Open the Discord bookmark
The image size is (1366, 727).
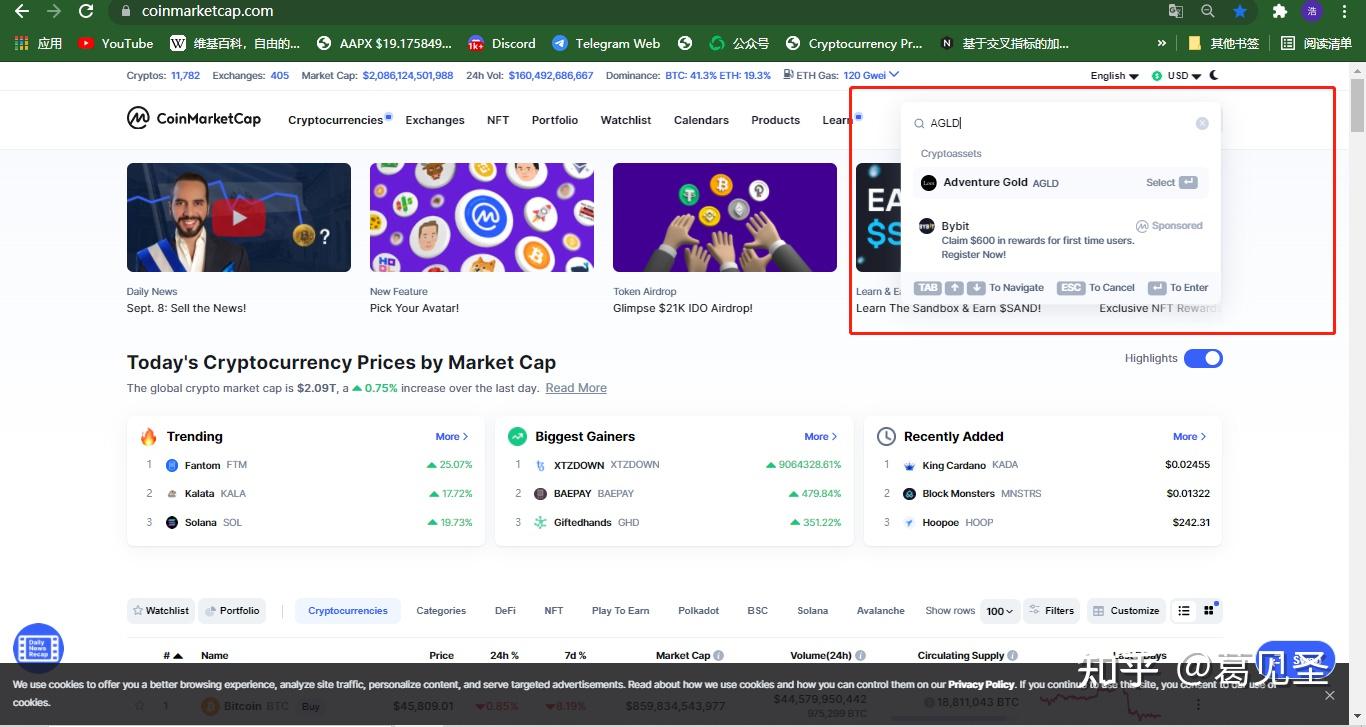500,43
